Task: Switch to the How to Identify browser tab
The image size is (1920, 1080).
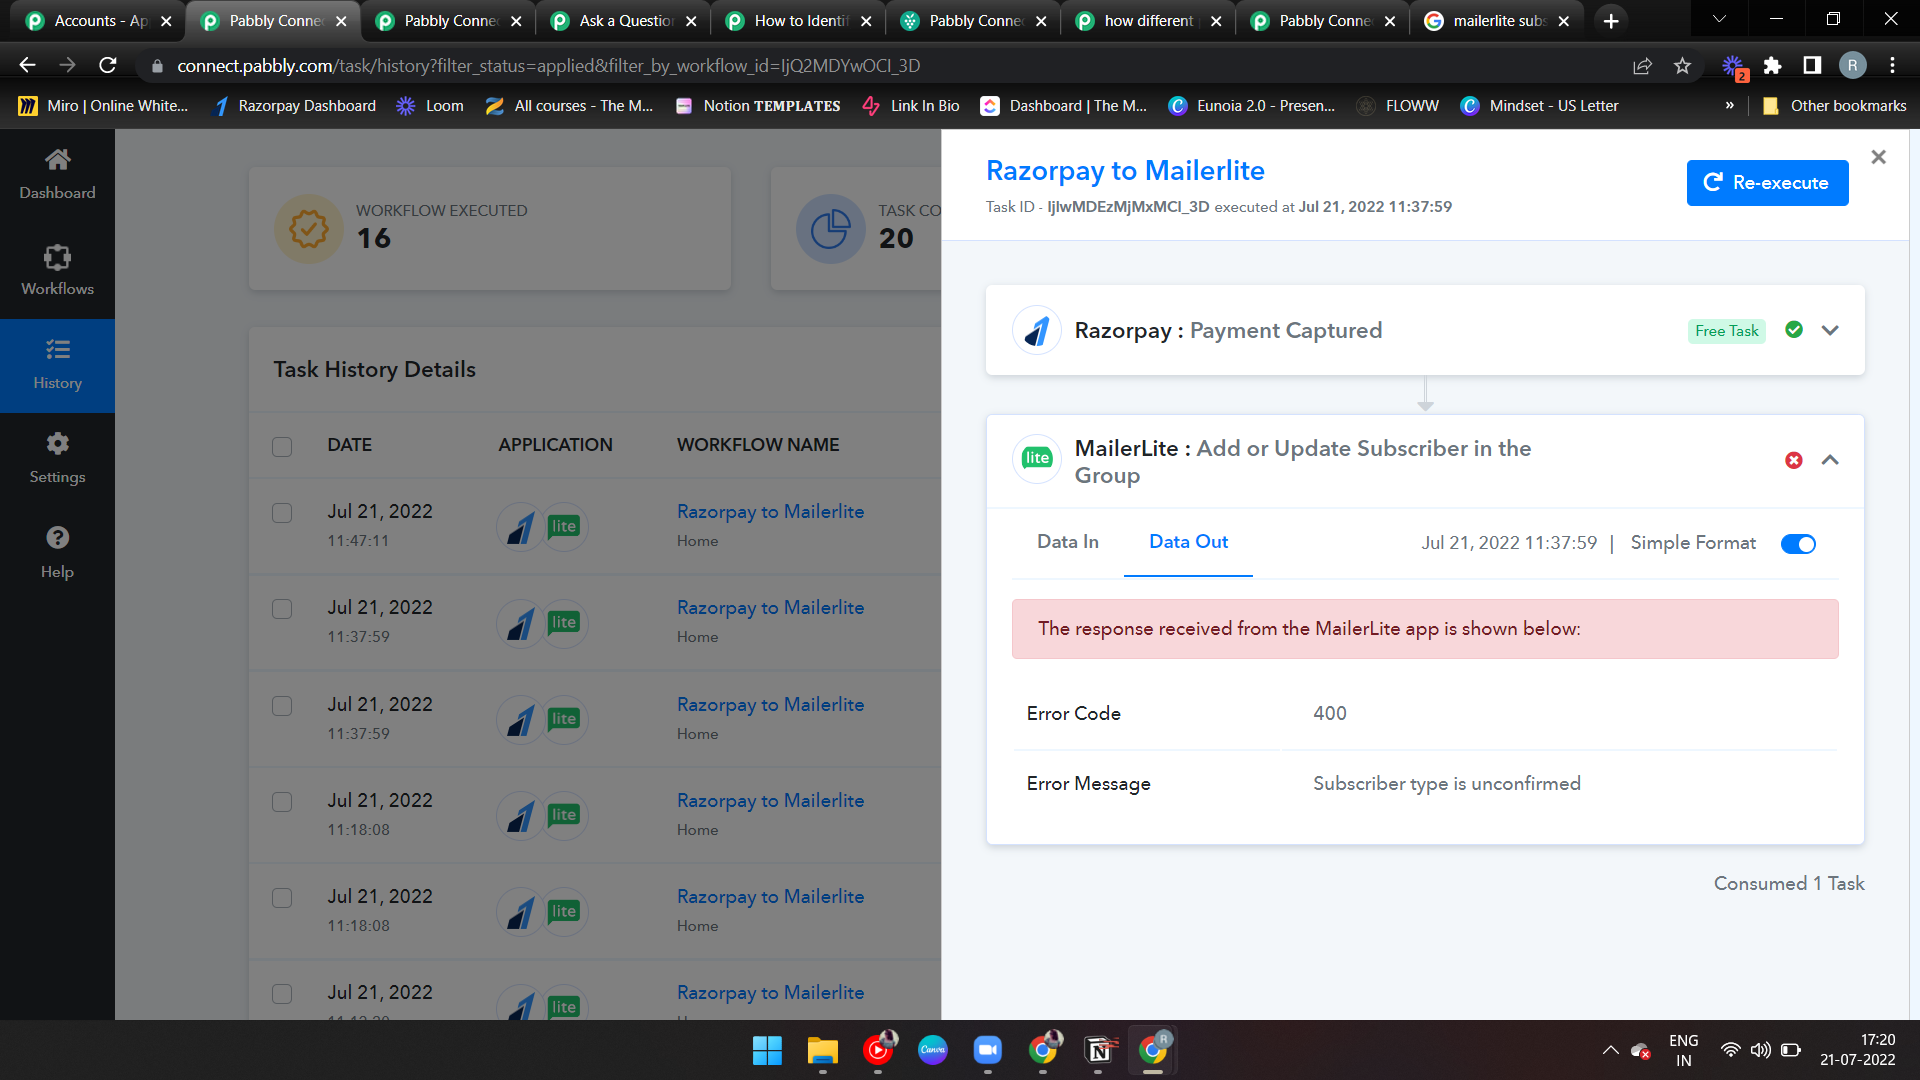Action: tap(797, 21)
